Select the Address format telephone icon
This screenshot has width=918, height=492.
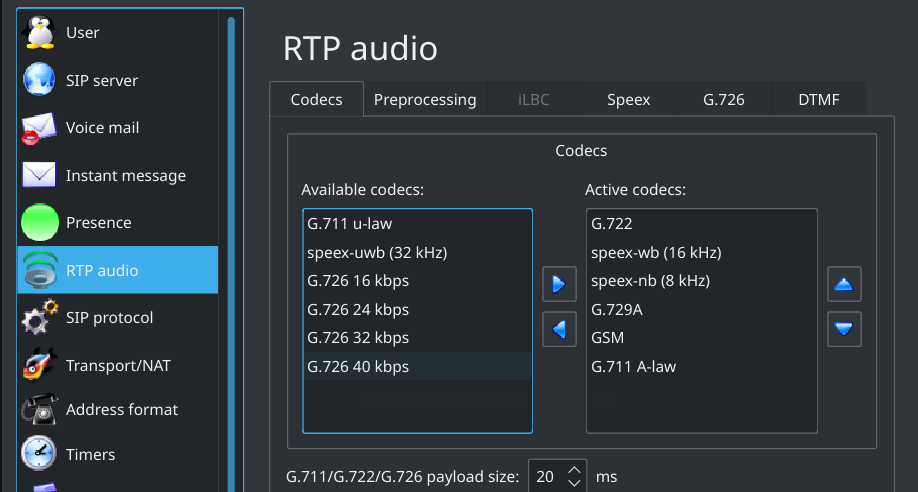pos(40,409)
